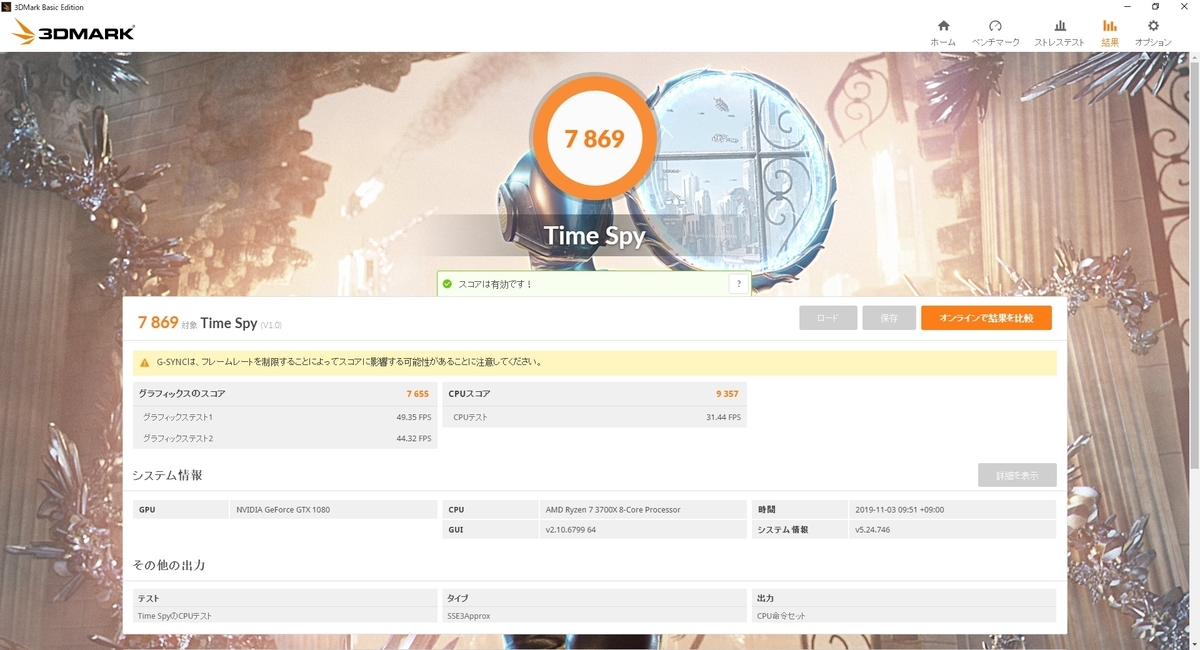Click the スコアは有効です validity message
The image size is (1200, 650).
[x=495, y=285]
